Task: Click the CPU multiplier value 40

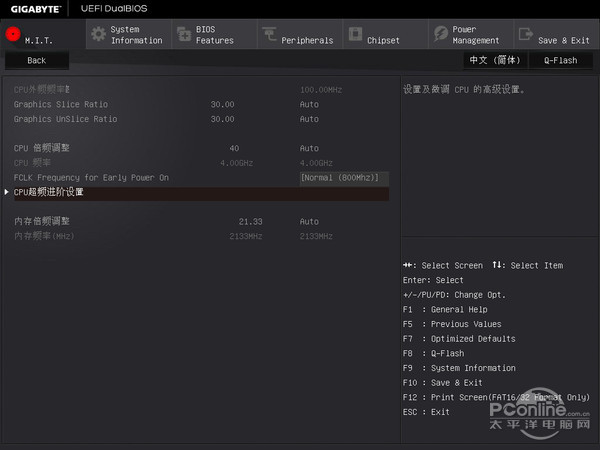Action: point(234,148)
